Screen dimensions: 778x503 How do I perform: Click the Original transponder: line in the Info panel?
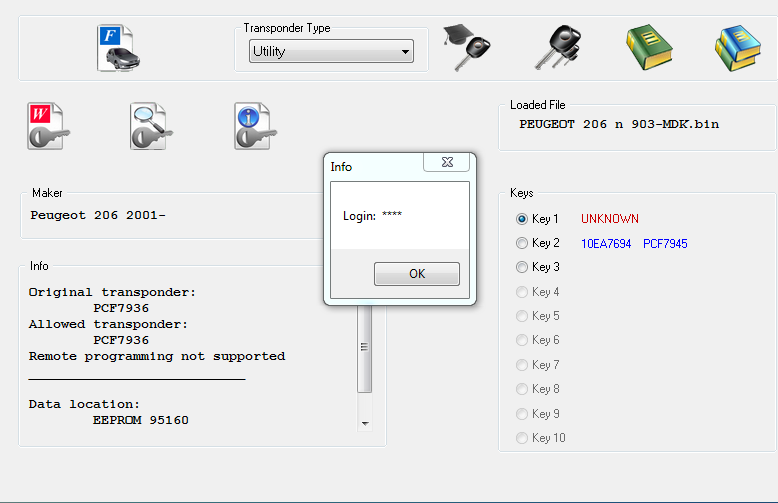(x=112, y=292)
